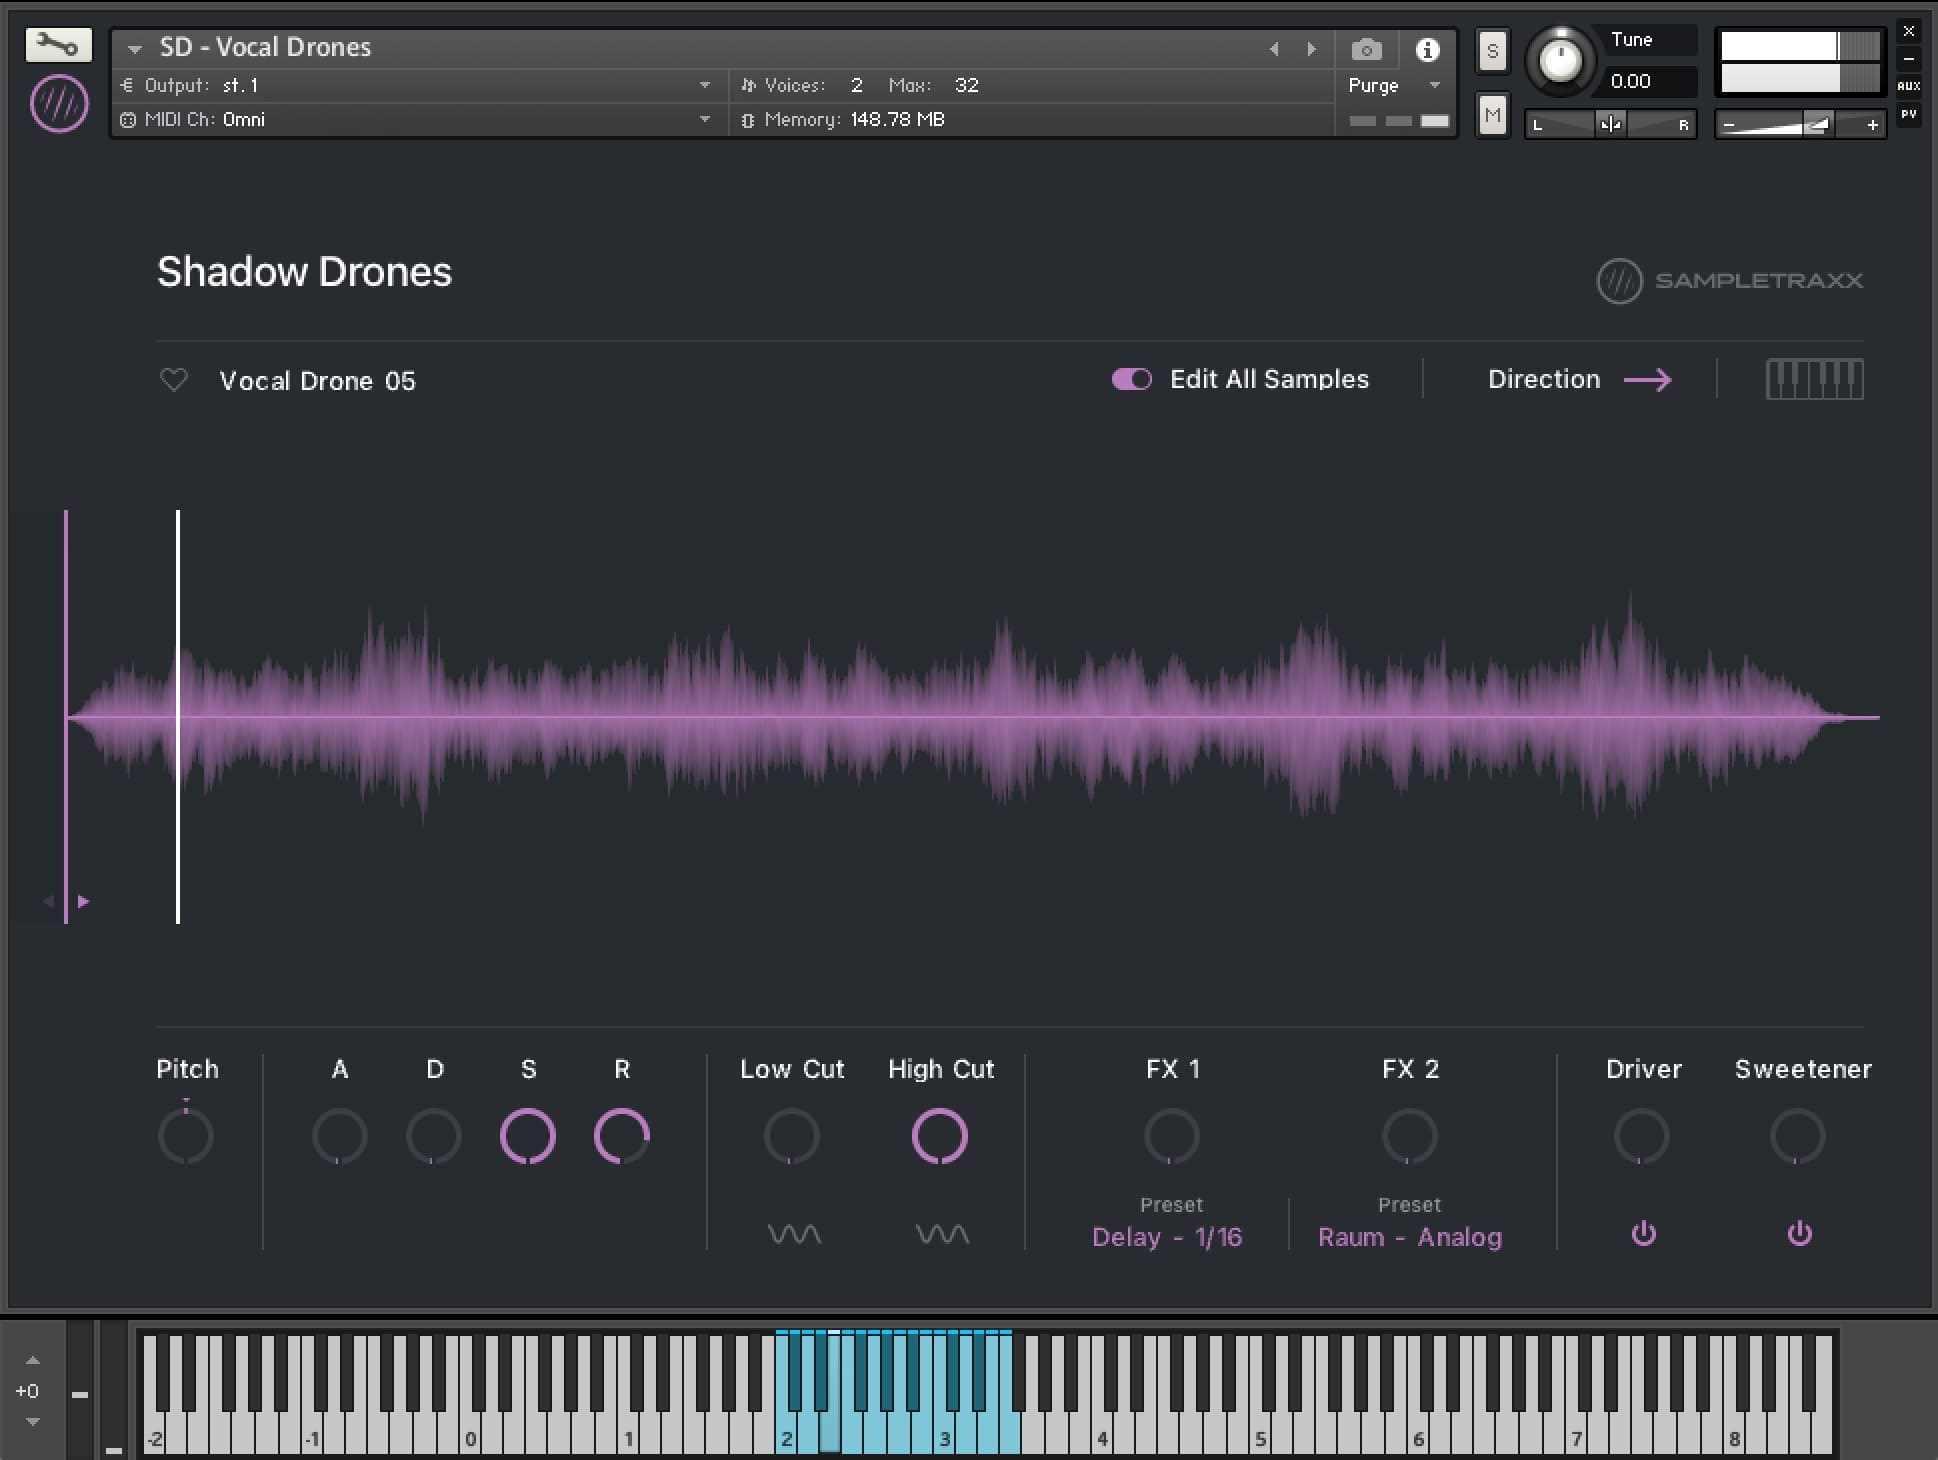Click the play arrow beside the waveform display
1938x1460 pixels.
coord(84,900)
